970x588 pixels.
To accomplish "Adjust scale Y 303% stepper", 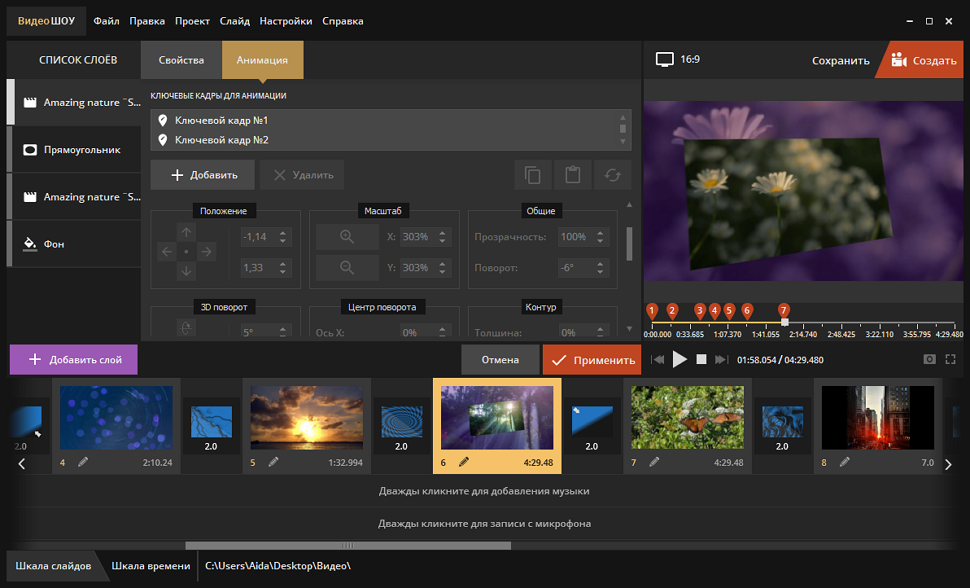I will point(442,267).
